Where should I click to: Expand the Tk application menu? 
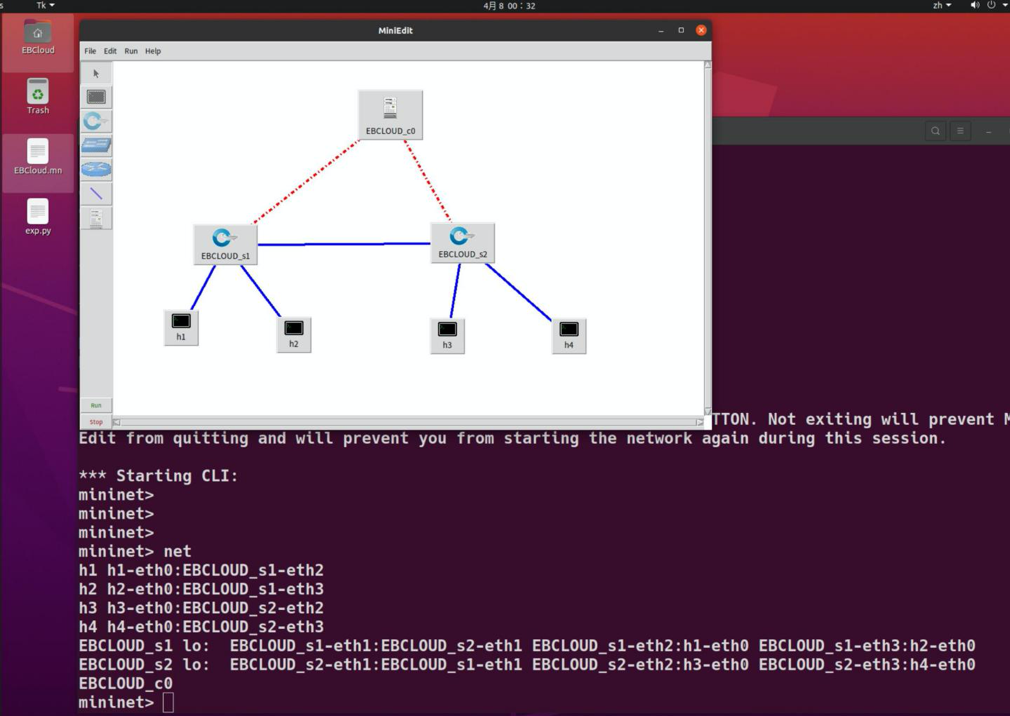45,6
